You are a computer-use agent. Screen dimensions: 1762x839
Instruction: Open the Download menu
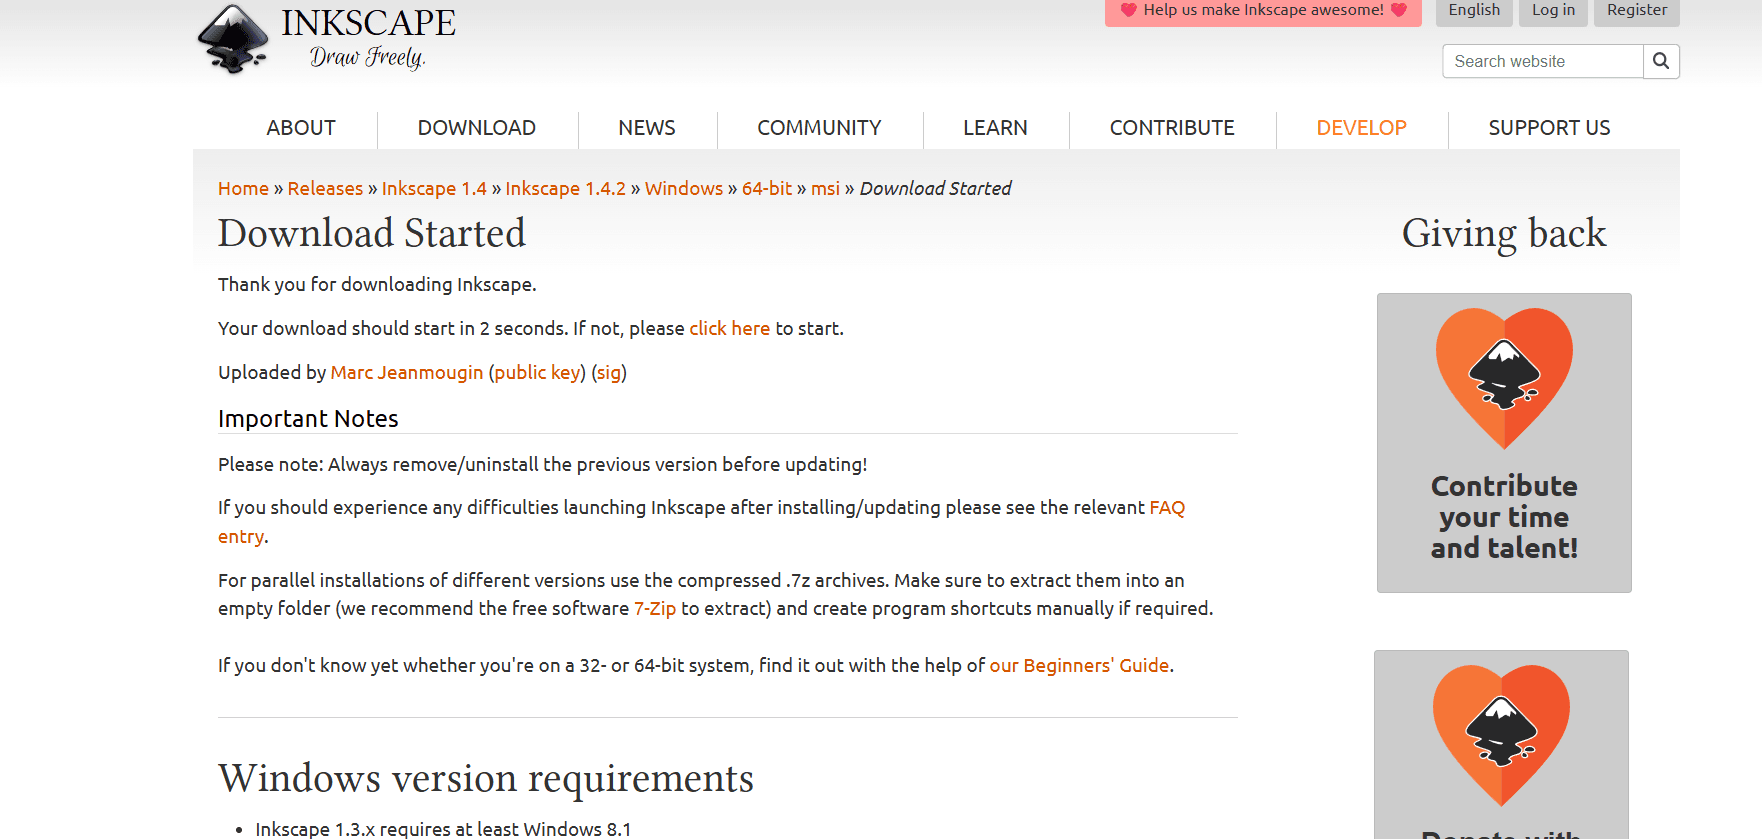point(476,128)
